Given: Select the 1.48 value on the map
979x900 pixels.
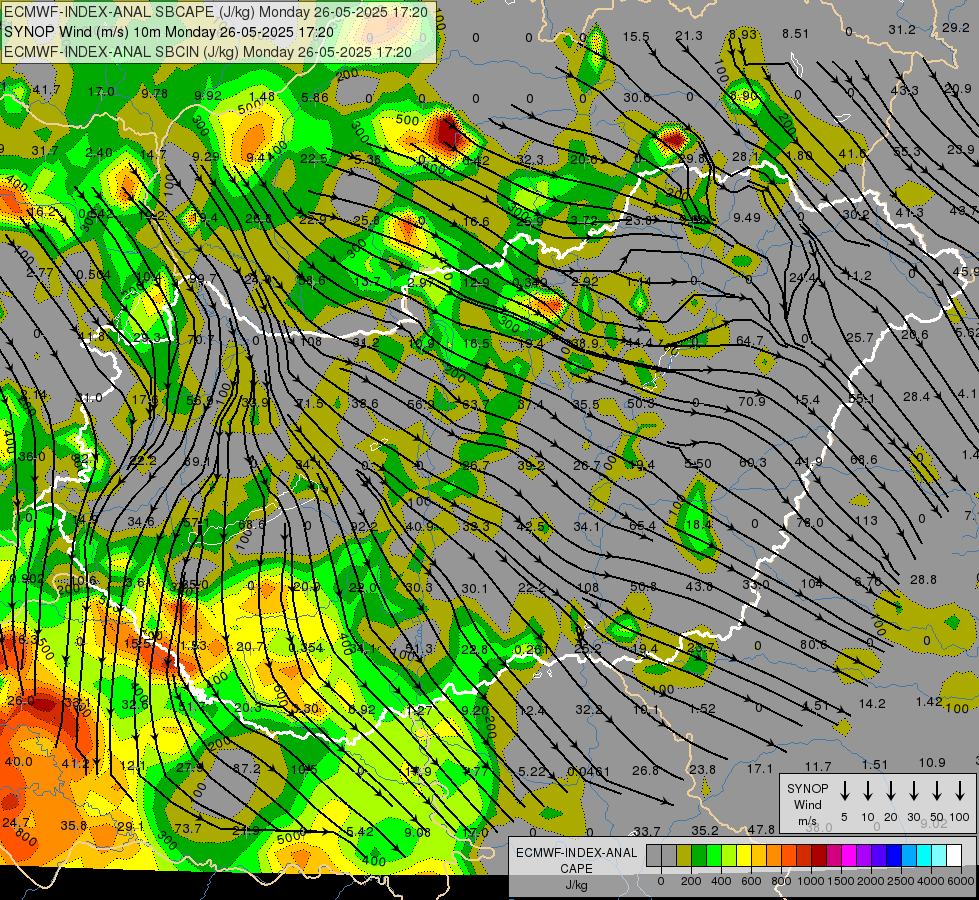Looking at the screenshot, I should pos(262,96).
